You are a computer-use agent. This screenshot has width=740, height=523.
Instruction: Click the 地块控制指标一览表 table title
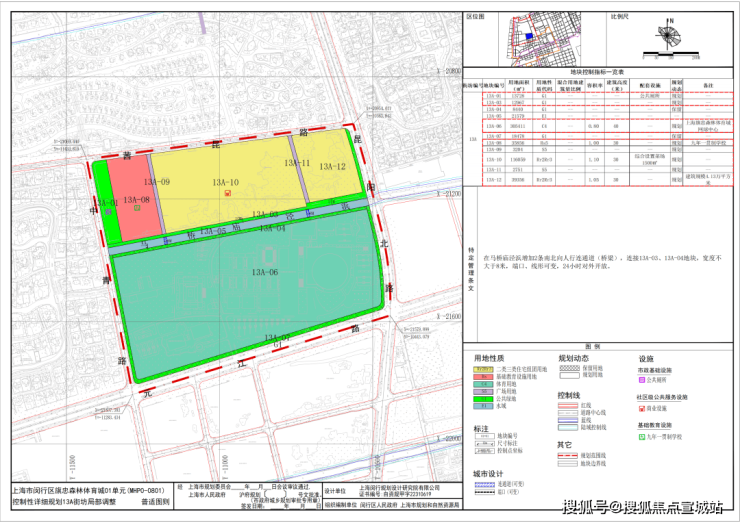pyautogui.click(x=597, y=72)
